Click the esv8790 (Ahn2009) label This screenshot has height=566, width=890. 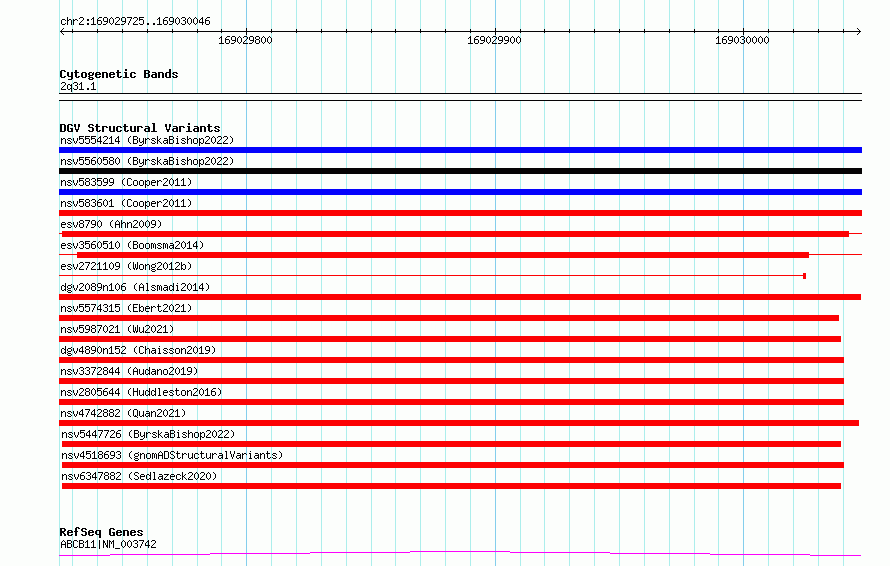coord(111,224)
